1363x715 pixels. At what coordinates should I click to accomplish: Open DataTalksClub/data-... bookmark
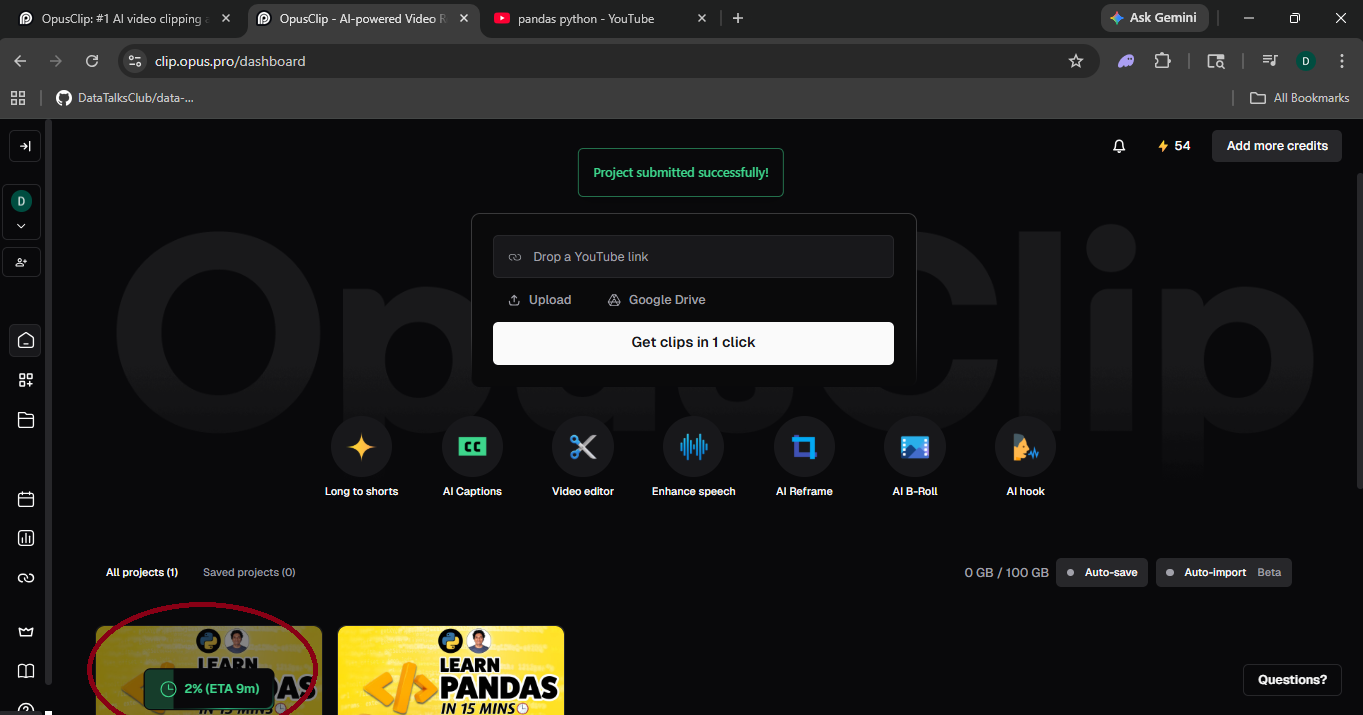pos(125,98)
